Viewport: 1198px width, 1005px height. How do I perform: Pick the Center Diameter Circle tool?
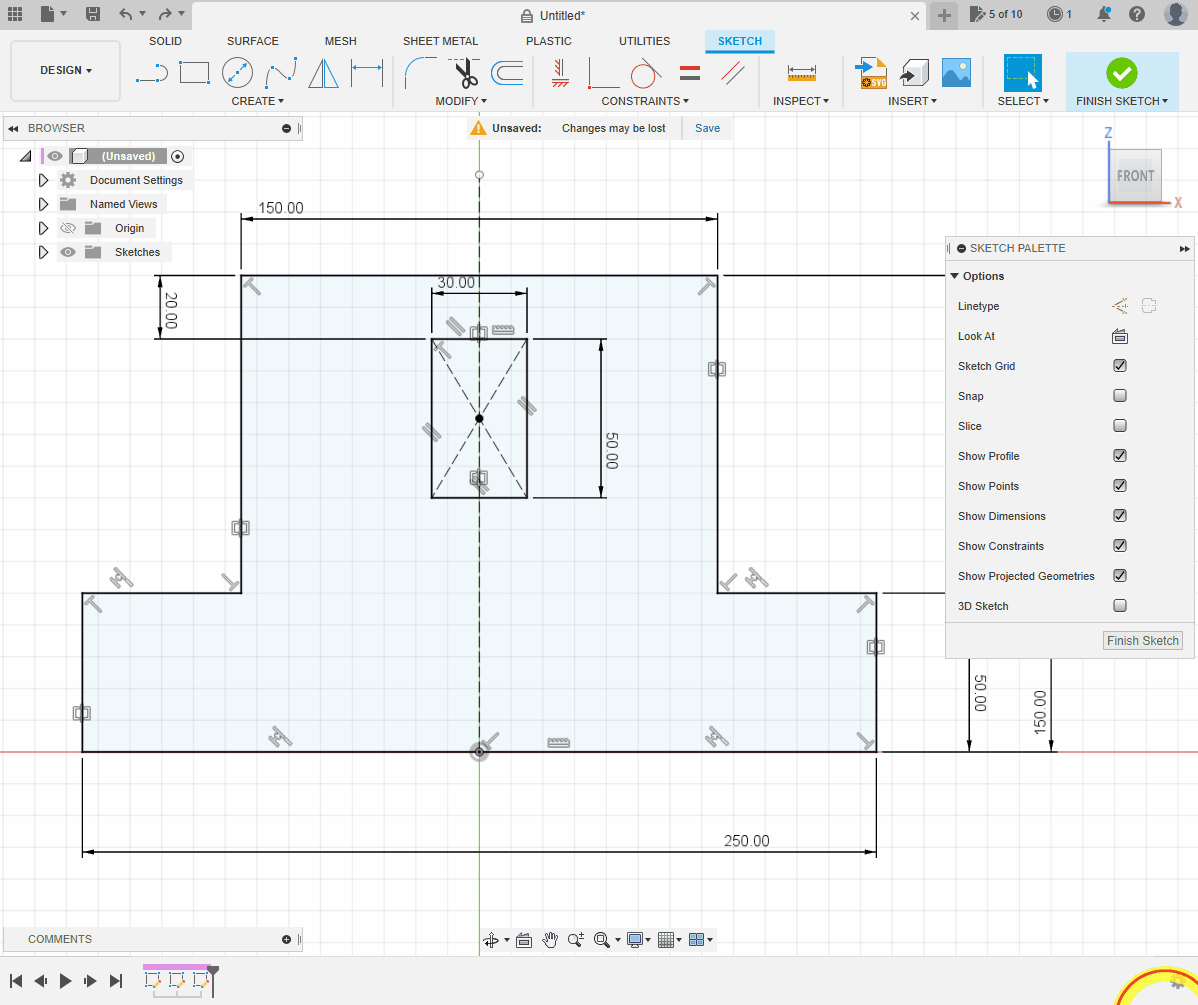(237, 73)
